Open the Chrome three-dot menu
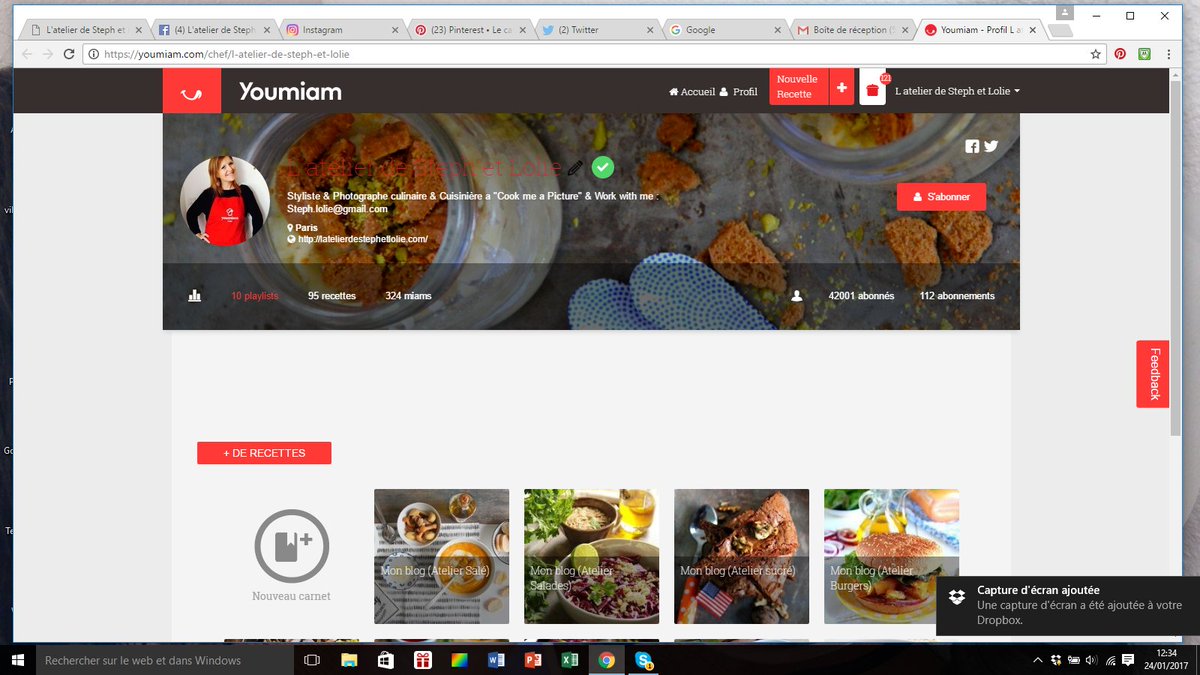The height and width of the screenshot is (675, 1200). (1167, 54)
